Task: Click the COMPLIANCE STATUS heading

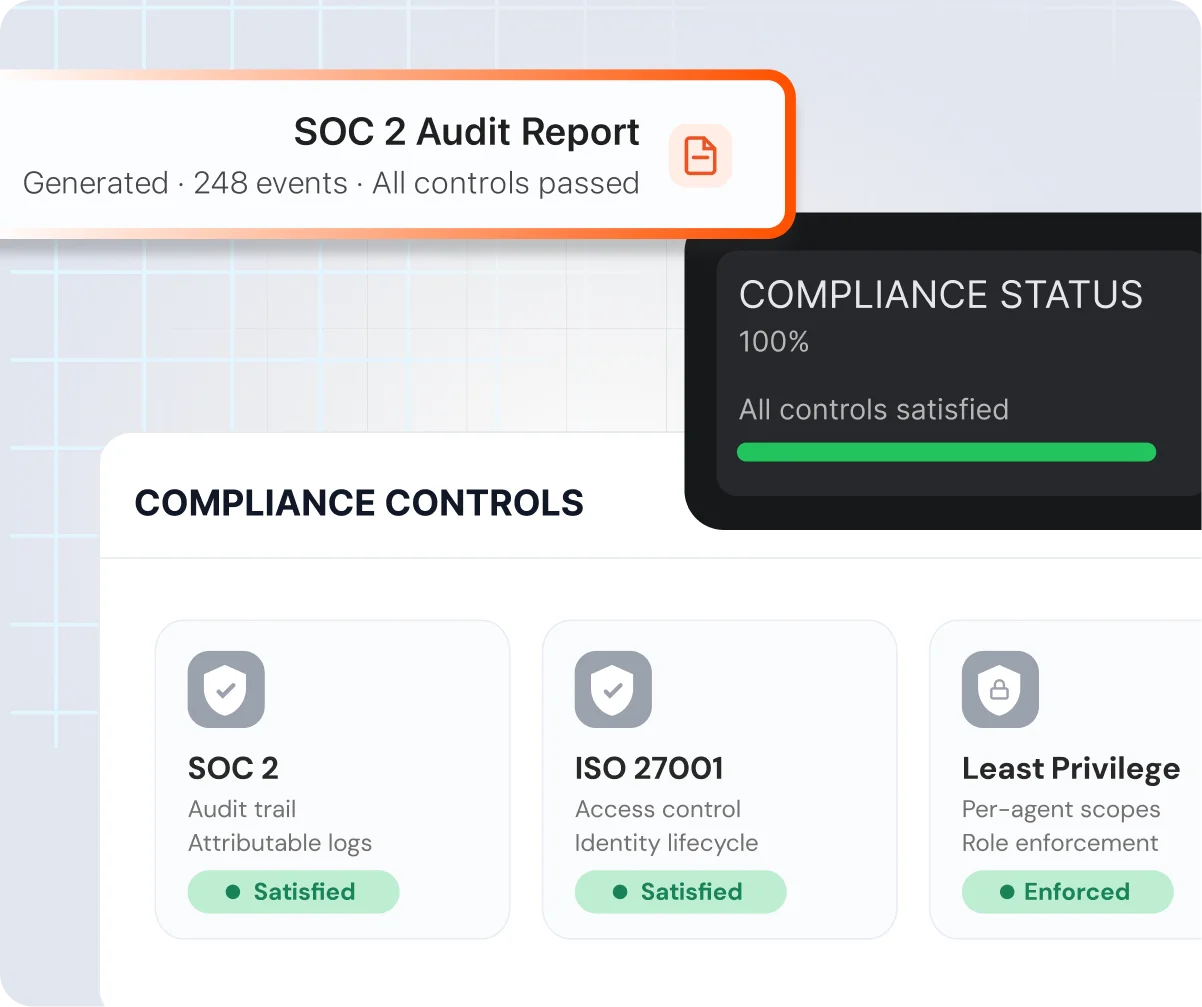Action: click(941, 295)
